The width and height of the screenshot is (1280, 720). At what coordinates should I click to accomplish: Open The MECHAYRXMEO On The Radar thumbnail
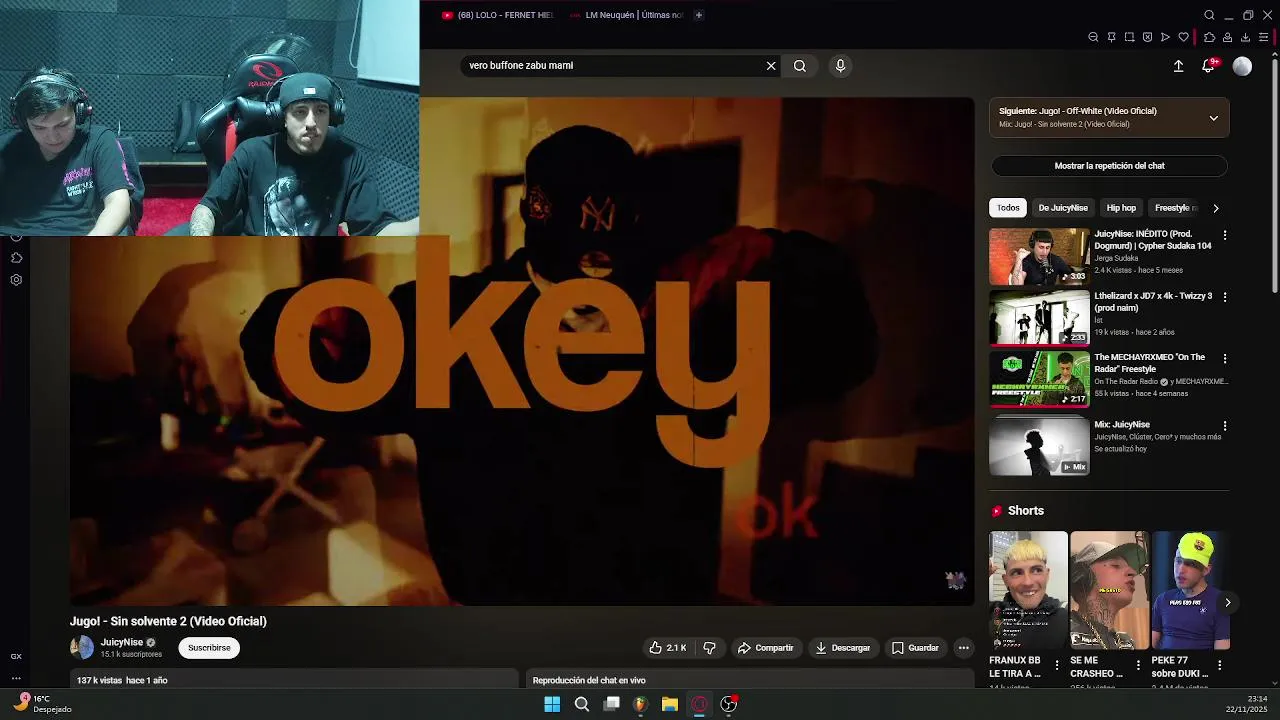1039,380
